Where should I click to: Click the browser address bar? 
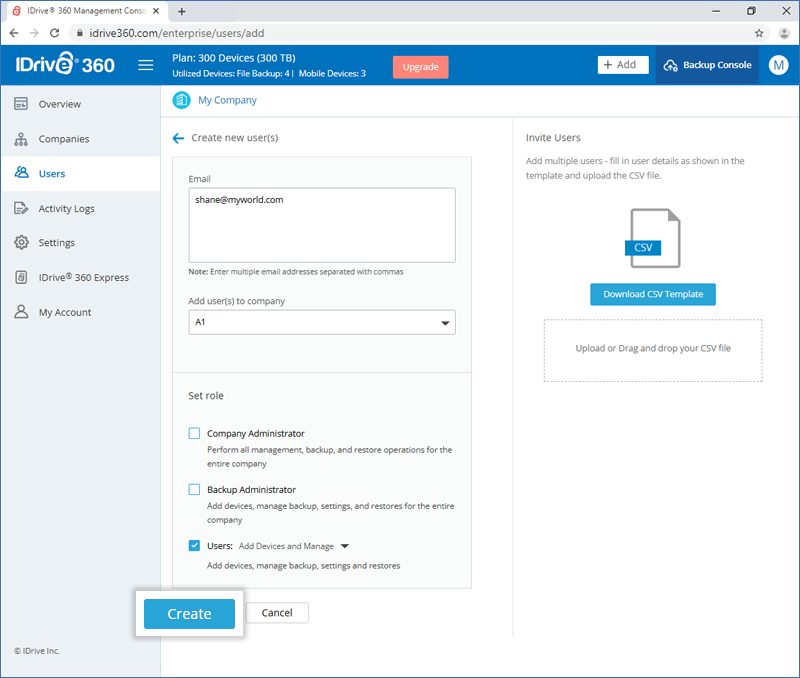[417, 33]
